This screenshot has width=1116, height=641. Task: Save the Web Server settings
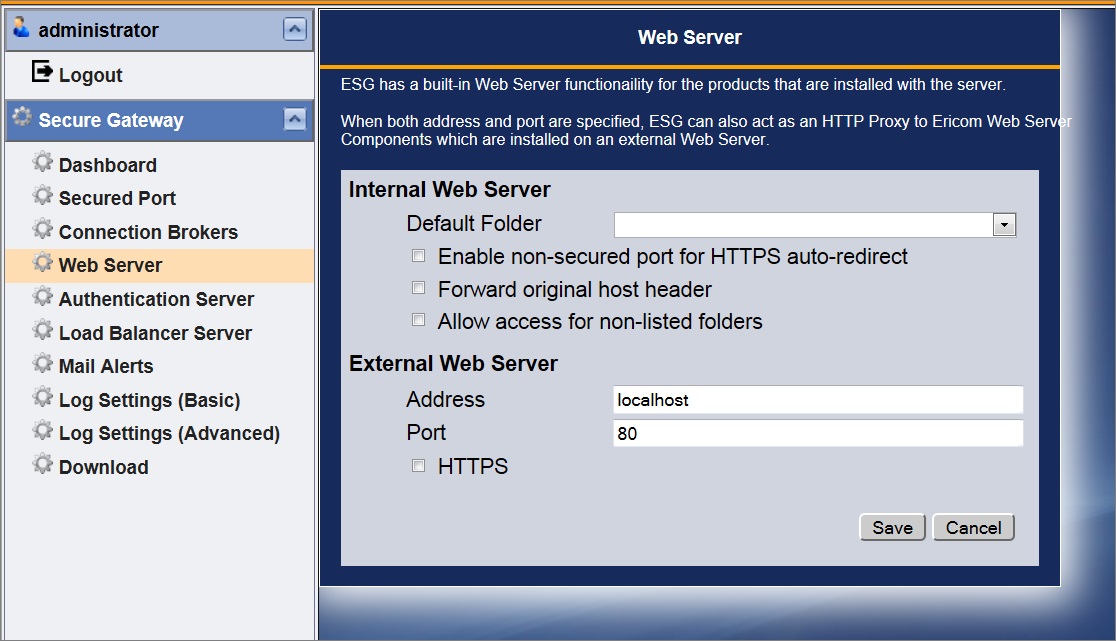(892, 528)
